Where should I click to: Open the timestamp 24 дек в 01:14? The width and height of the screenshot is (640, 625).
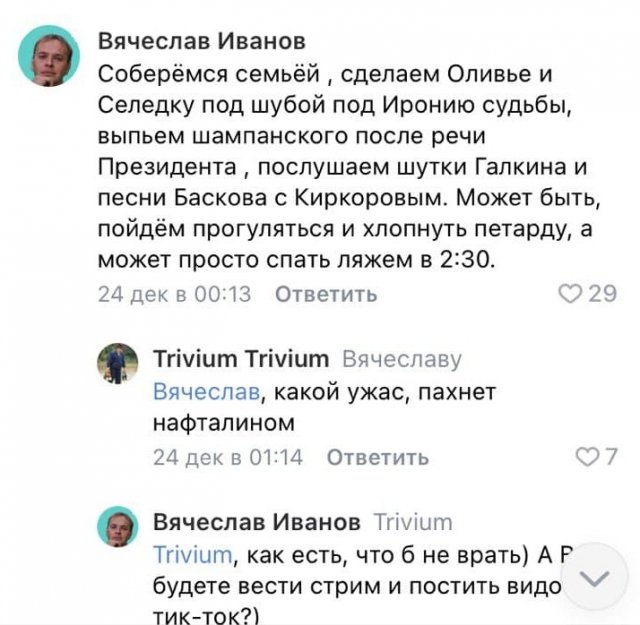(228, 457)
